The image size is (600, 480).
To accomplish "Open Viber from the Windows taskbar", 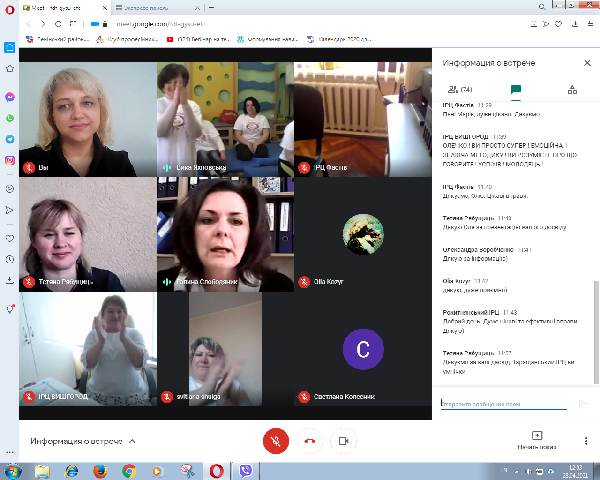I will (246, 471).
